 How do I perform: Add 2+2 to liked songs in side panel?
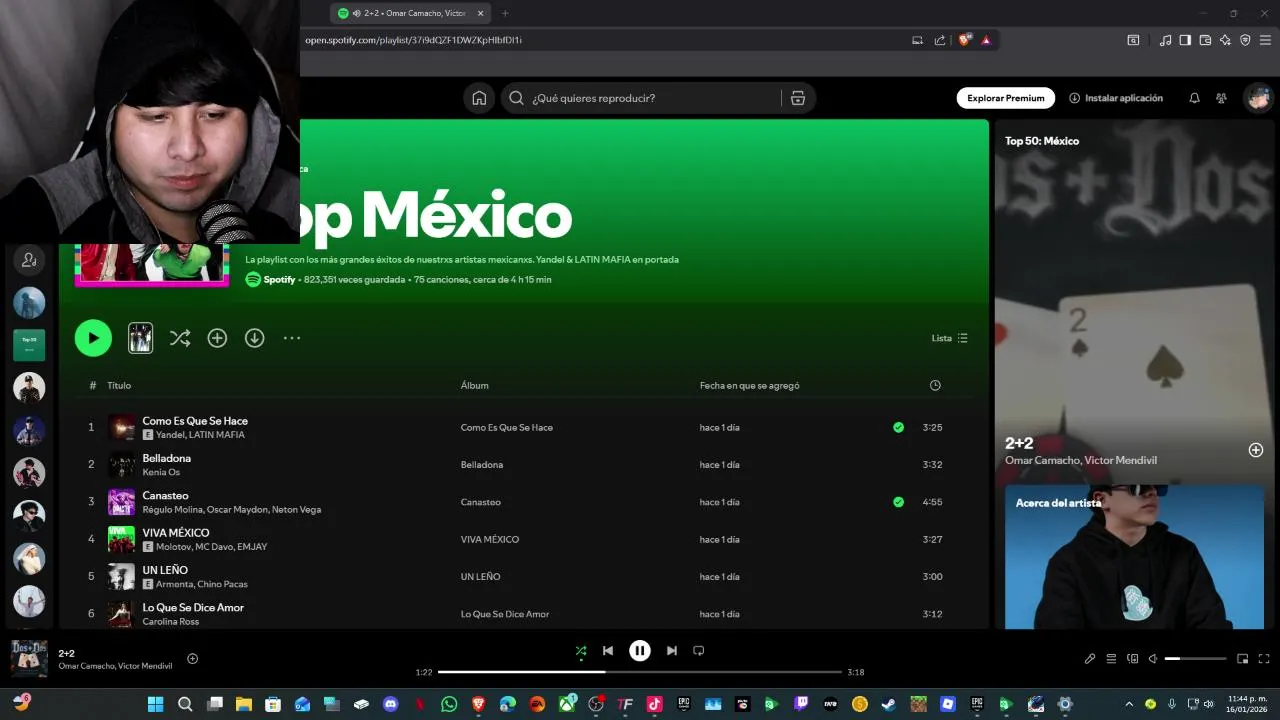tap(1256, 450)
